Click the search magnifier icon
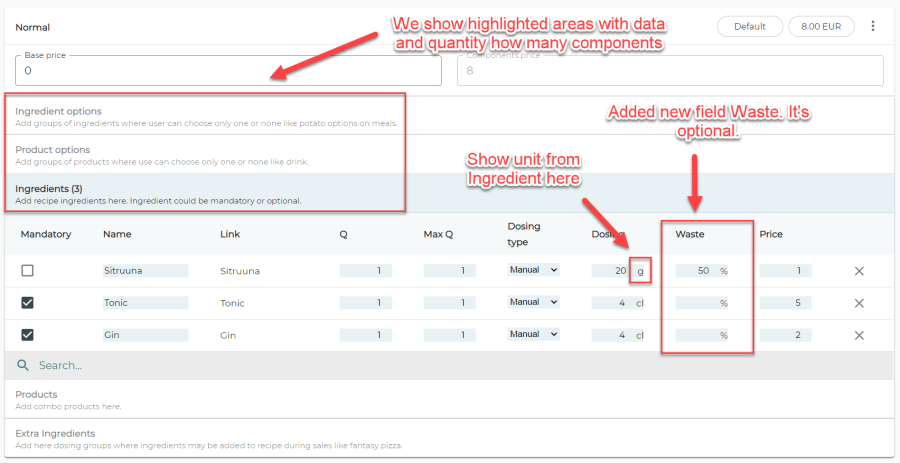The image size is (900, 463). pos(23,366)
